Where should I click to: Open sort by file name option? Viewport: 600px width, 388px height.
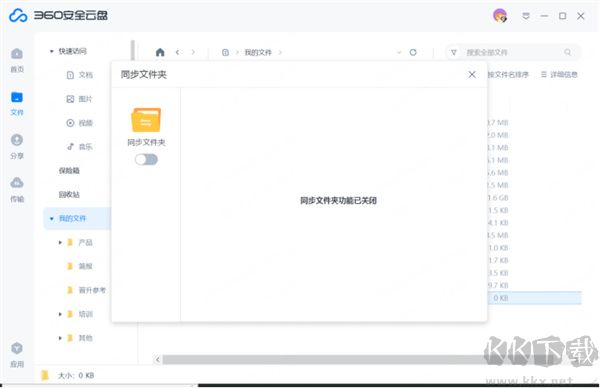508,75
